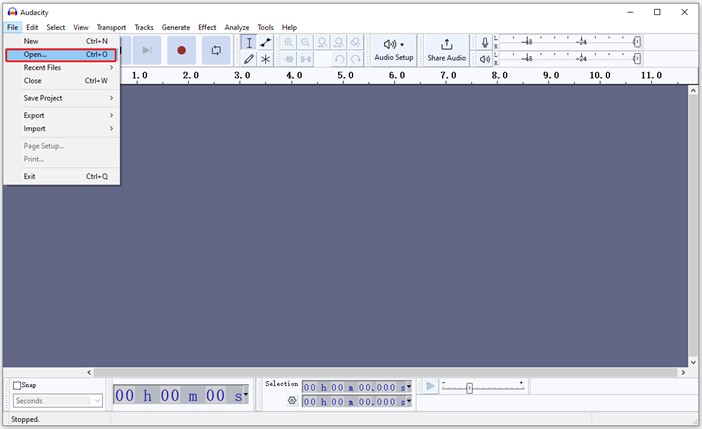Click the Share Audio button
Screen dimensions: 702x429
446,50
